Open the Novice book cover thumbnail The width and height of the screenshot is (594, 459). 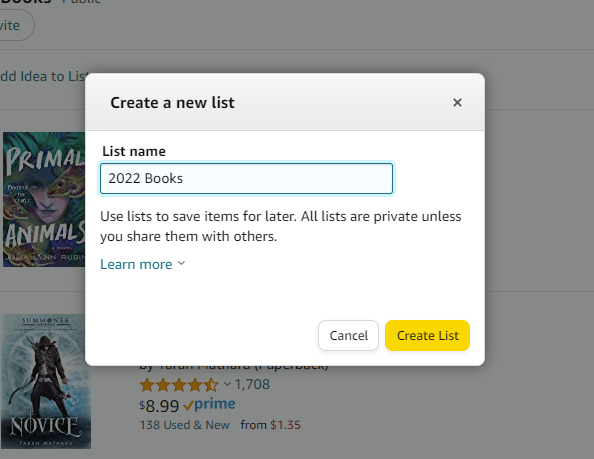tap(46, 381)
